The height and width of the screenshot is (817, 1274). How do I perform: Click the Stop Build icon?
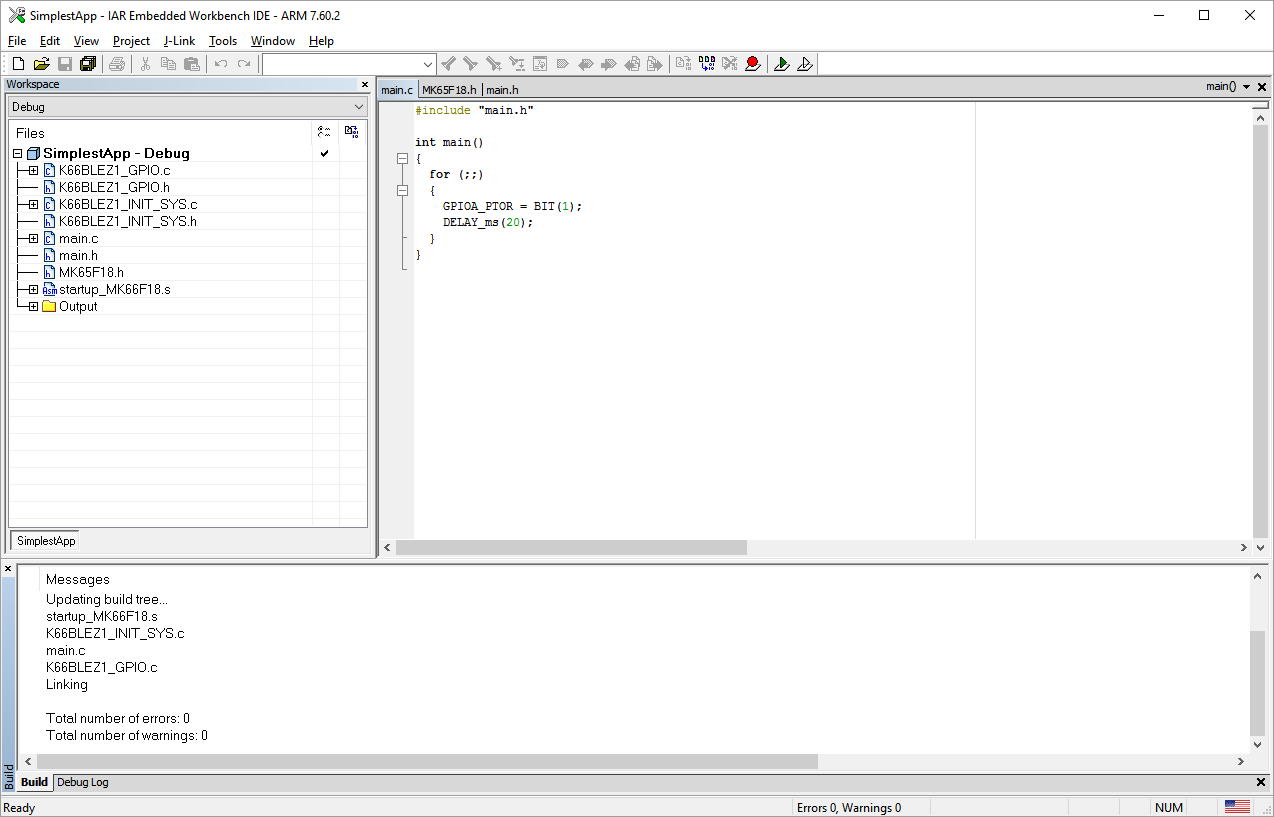click(730, 64)
